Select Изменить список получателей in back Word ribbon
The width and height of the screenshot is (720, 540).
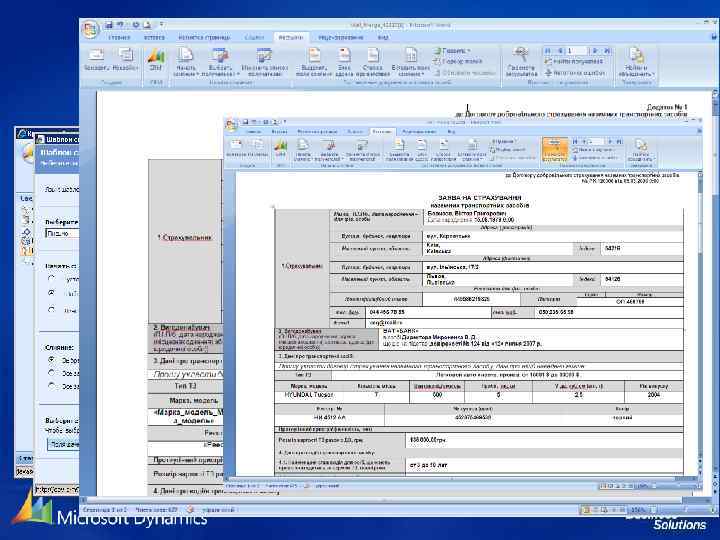264,62
